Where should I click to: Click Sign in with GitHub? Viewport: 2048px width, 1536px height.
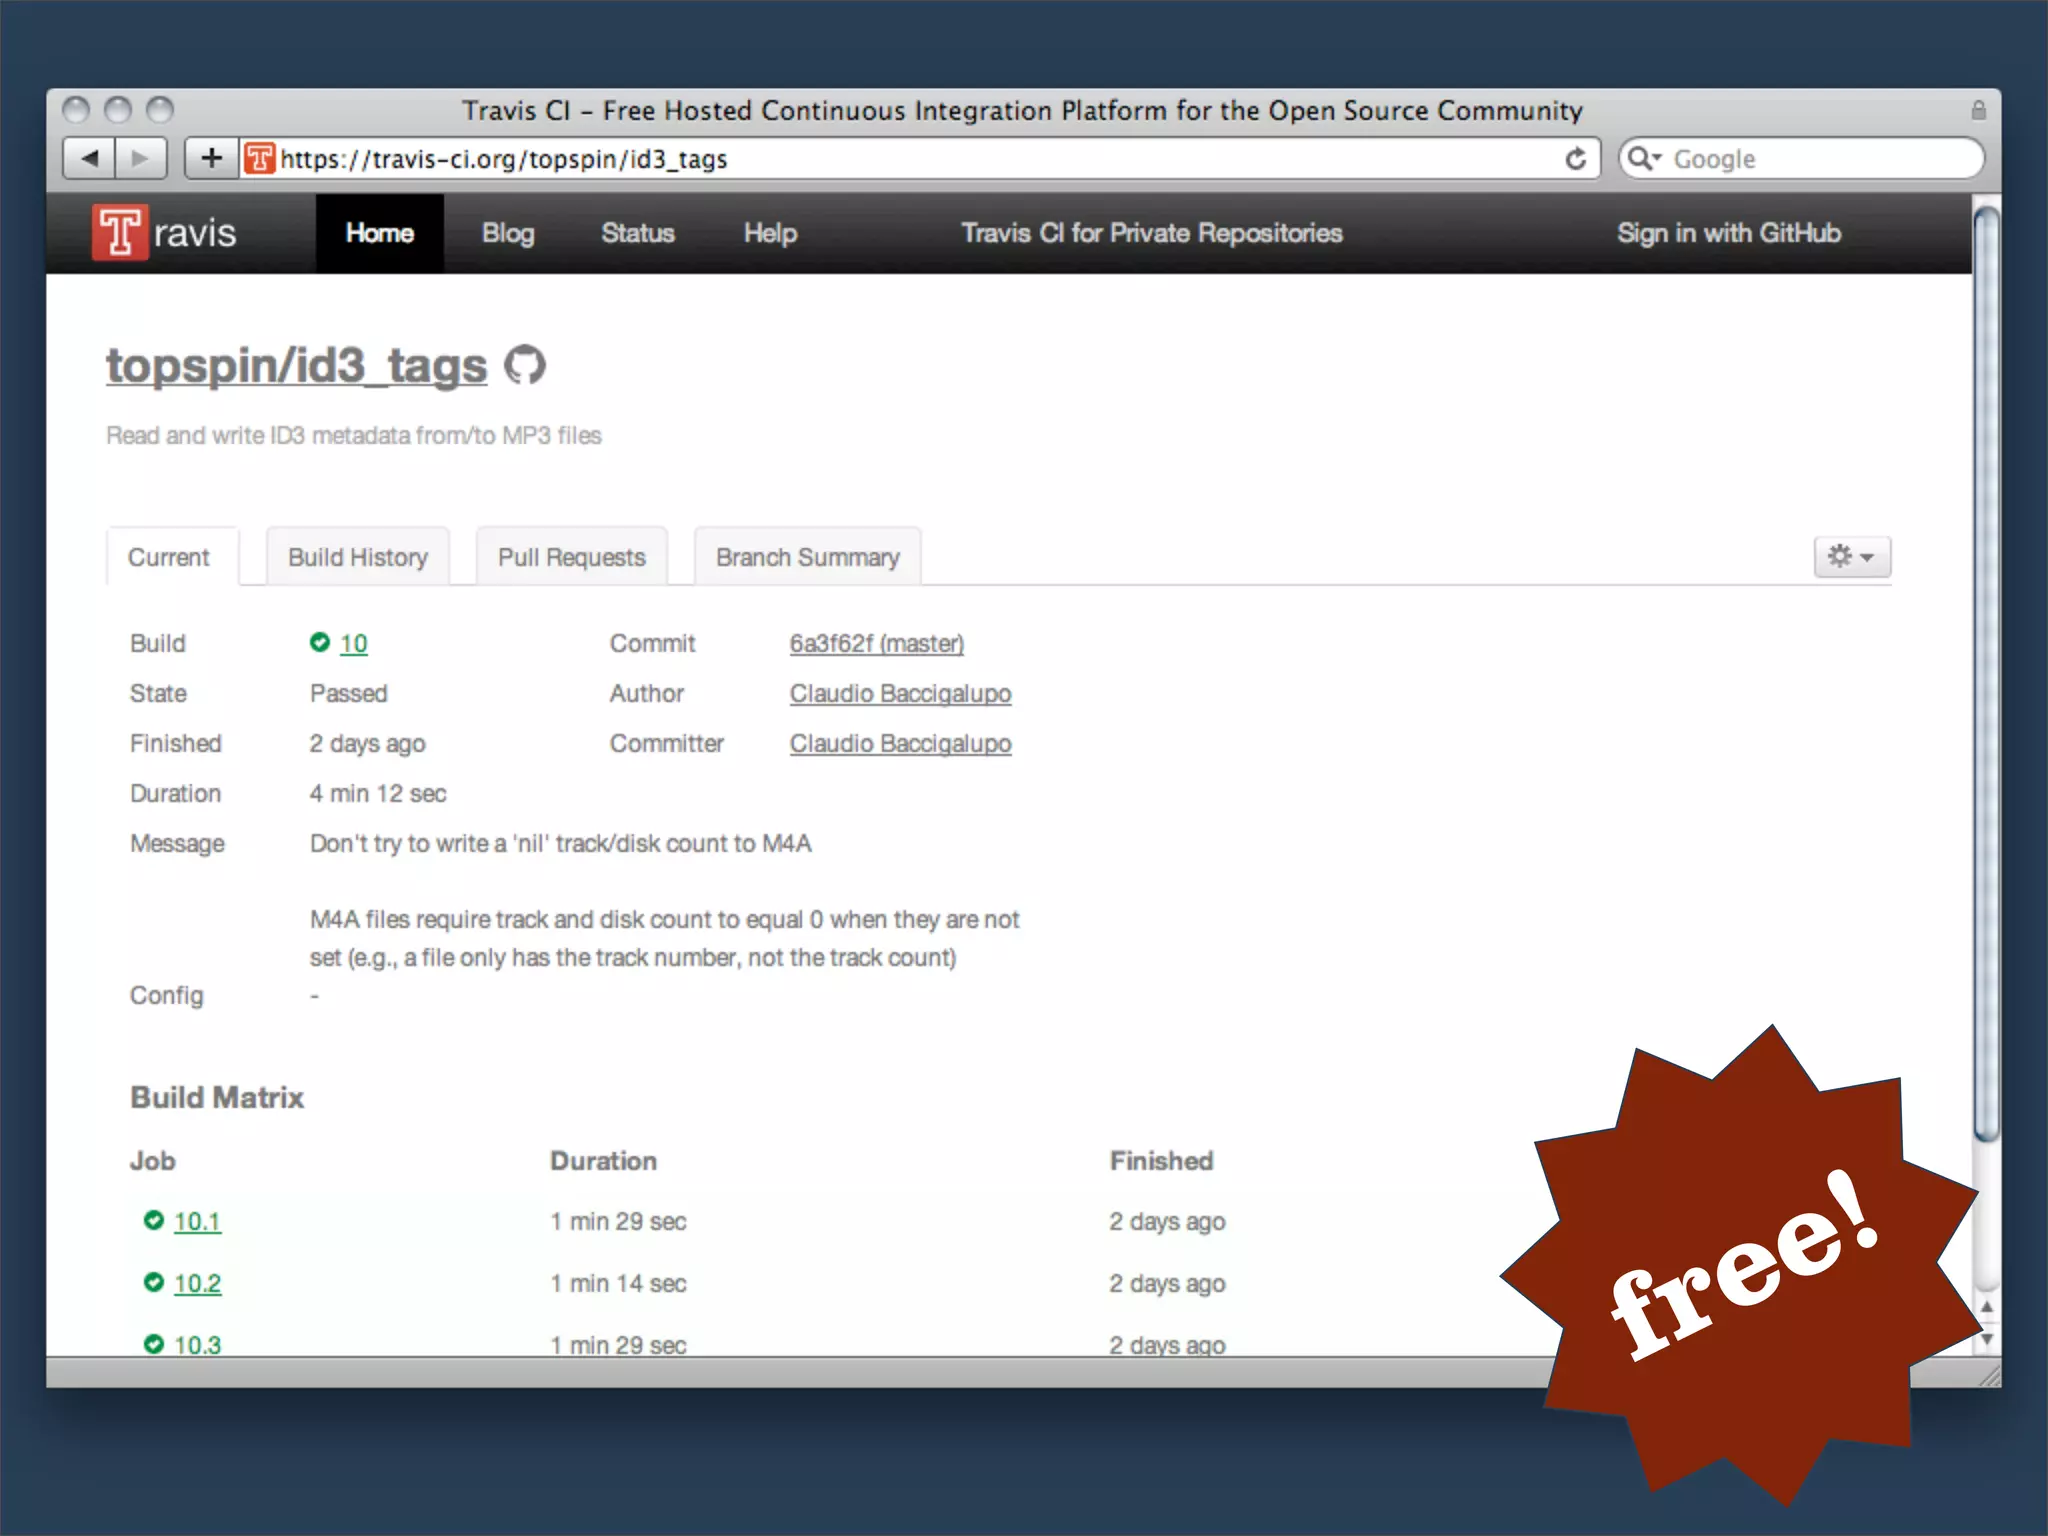[x=1728, y=233]
